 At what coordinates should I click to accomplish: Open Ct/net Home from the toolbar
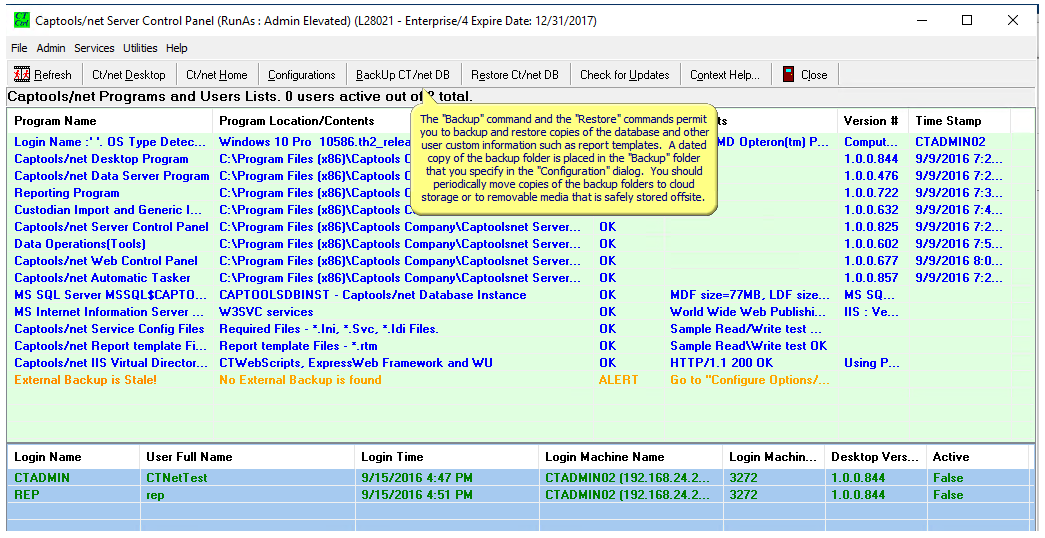216,75
